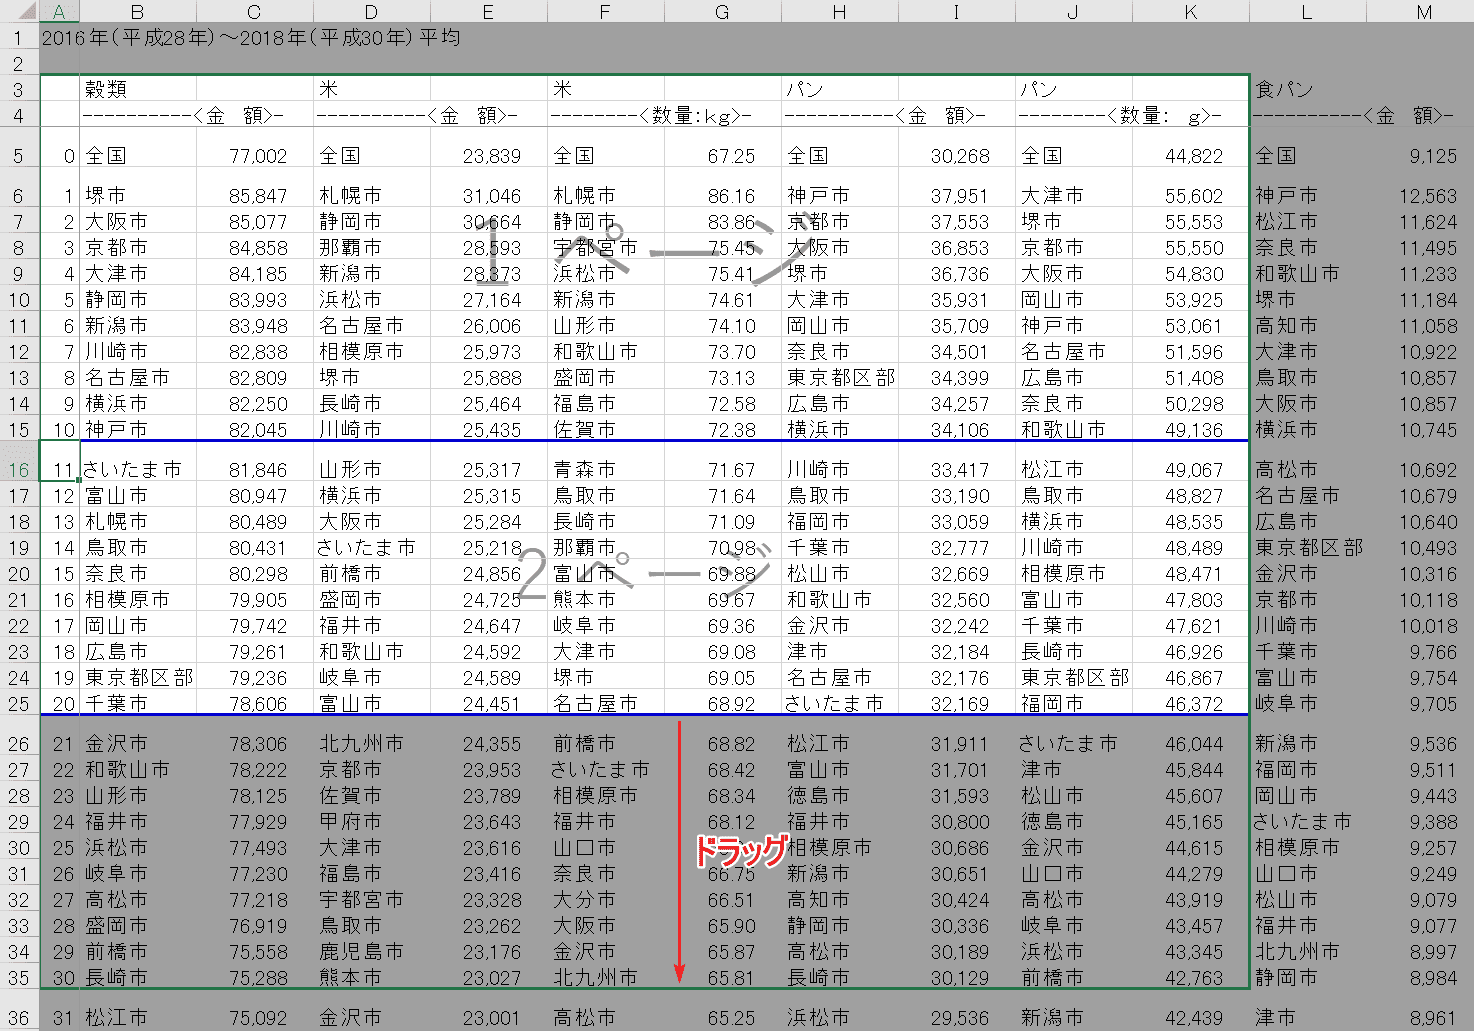Click '静岡市' cell beside 8,984
The height and width of the screenshot is (1031, 1474).
(1307, 978)
